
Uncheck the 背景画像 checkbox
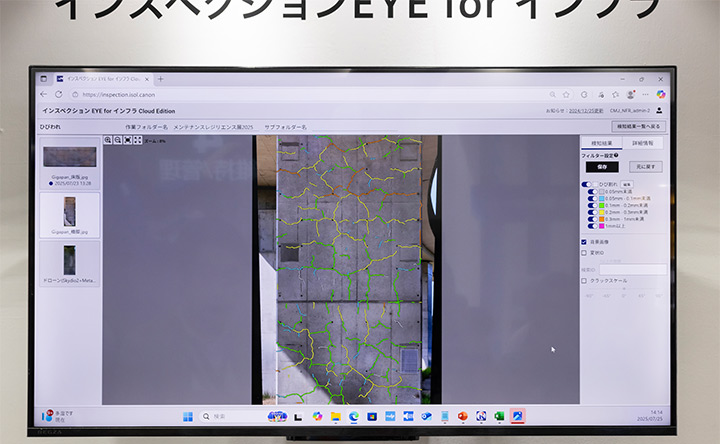pos(584,241)
